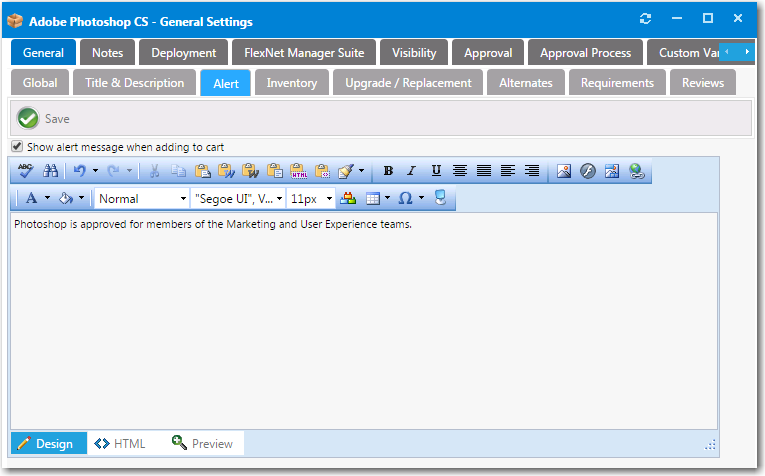Open Find and Replace binoculars icon
Image resolution: width=765 pixels, height=476 pixels.
pyautogui.click(x=50, y=171)
